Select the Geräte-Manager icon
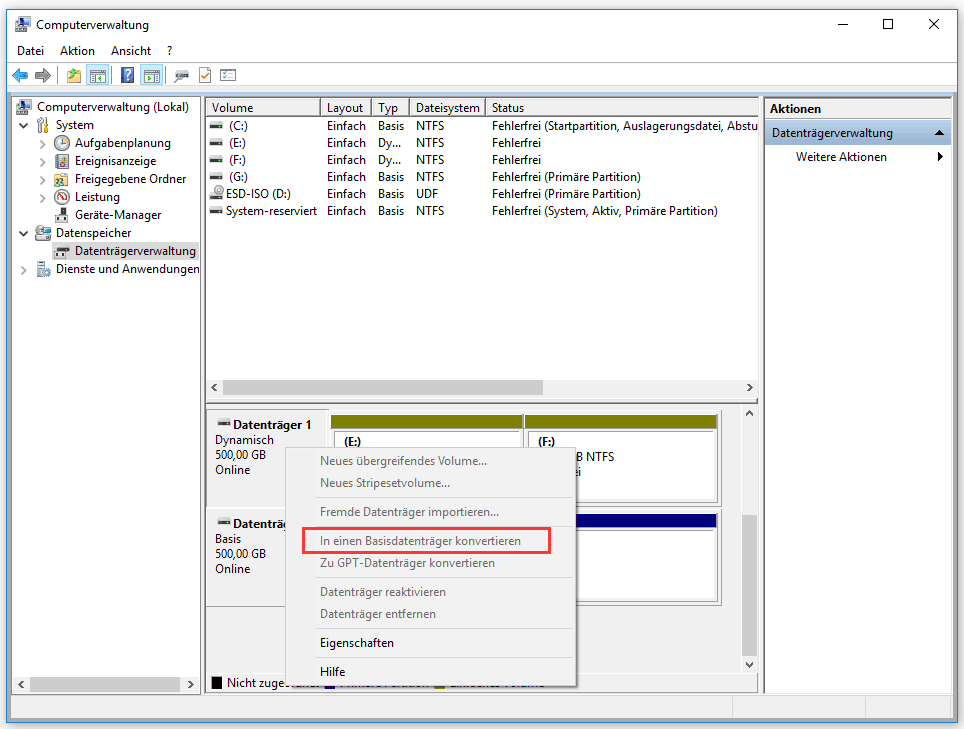The width and height of the screenshot is (964, 729). 61,215
